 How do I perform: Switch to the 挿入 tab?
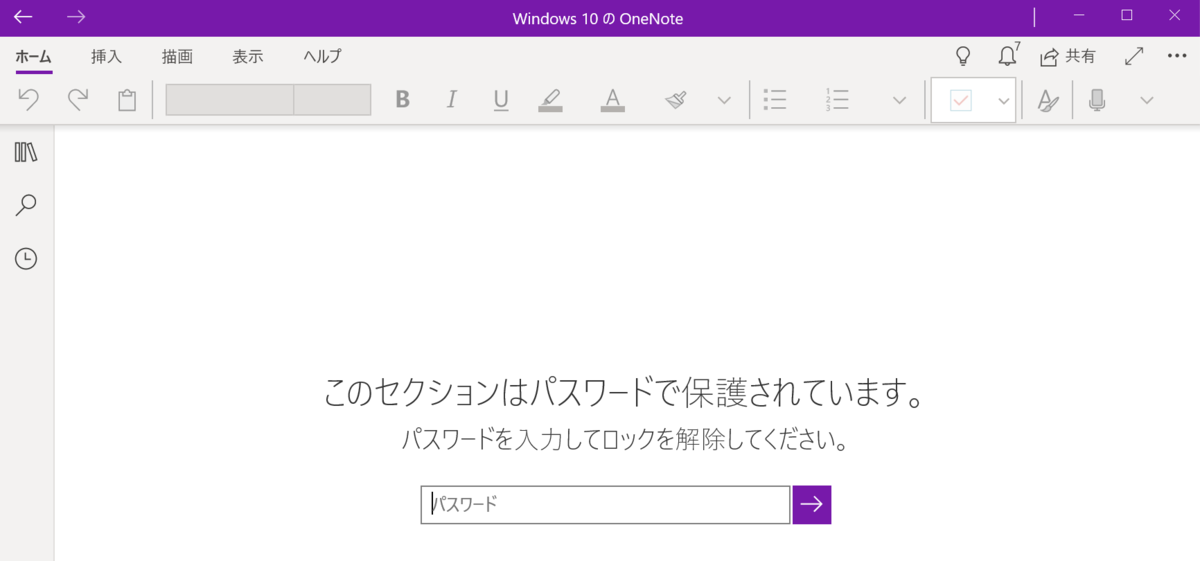click(x=106, y=57)
